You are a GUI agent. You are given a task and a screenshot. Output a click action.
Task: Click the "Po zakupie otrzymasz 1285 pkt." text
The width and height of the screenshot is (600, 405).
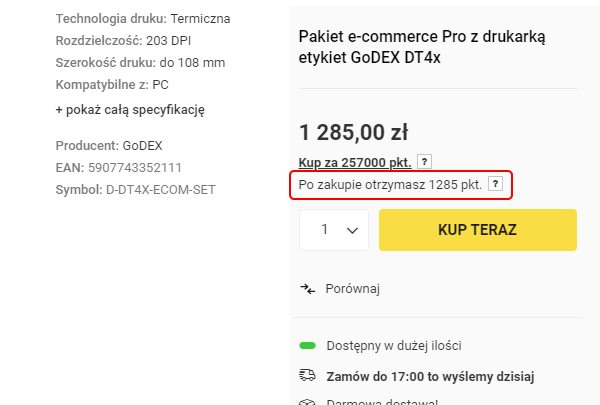[x=390, y=185]
